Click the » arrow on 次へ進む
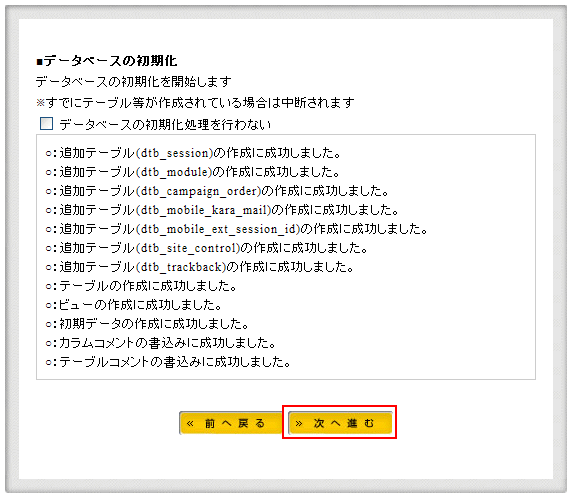 (x=299, y=424)
